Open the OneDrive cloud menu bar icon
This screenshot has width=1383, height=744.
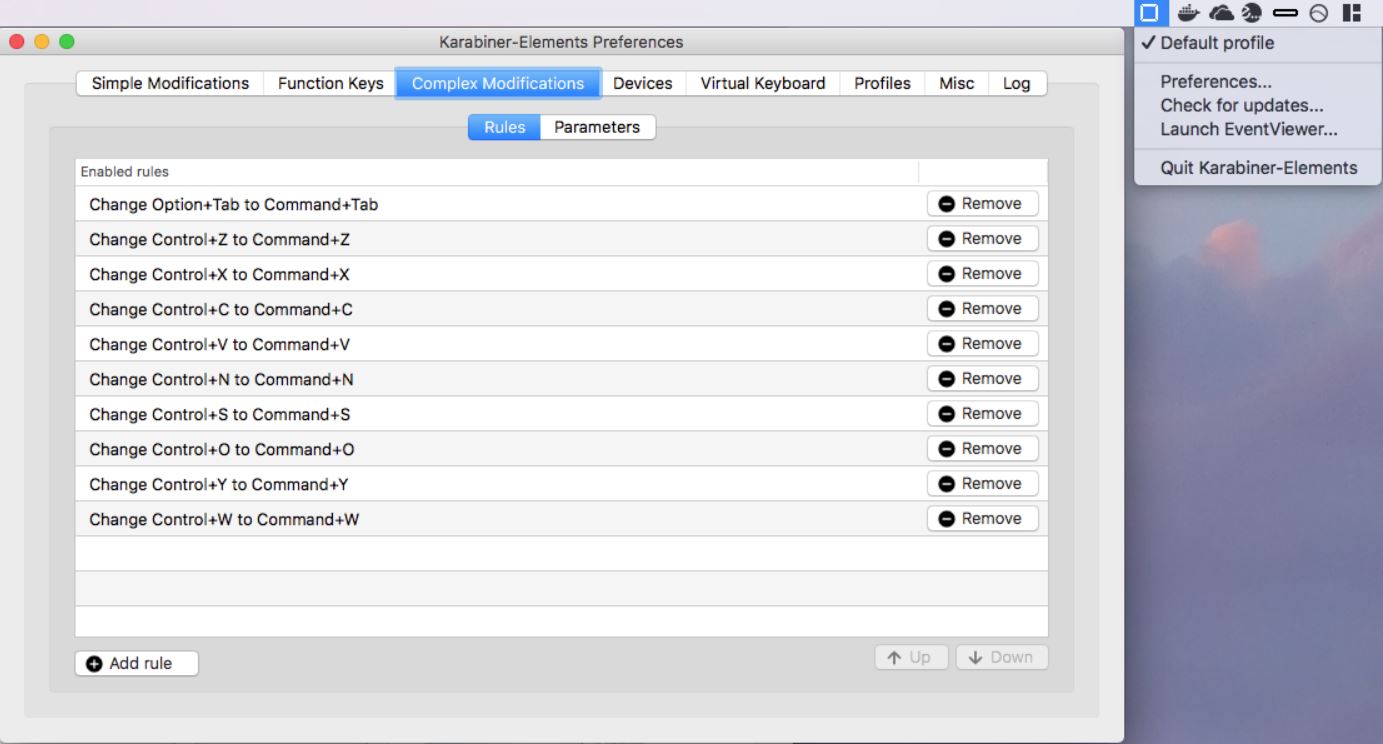pos(1221,13)
